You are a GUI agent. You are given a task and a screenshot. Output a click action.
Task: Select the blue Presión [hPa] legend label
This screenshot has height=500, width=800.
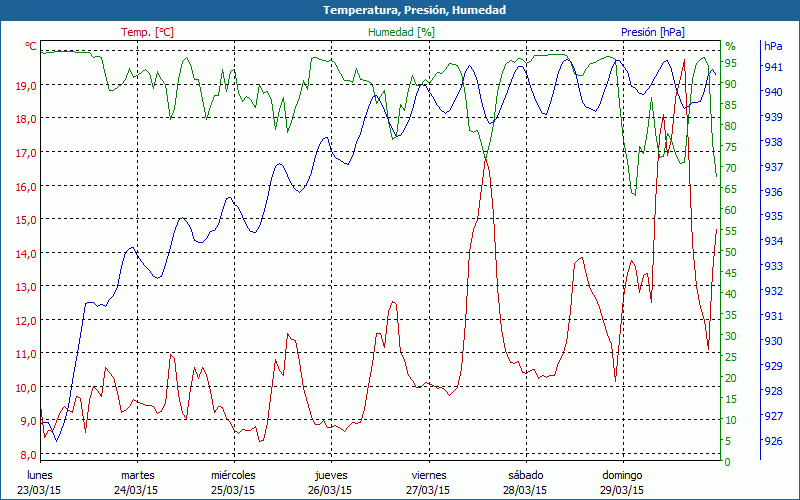(x=653, y=32)
